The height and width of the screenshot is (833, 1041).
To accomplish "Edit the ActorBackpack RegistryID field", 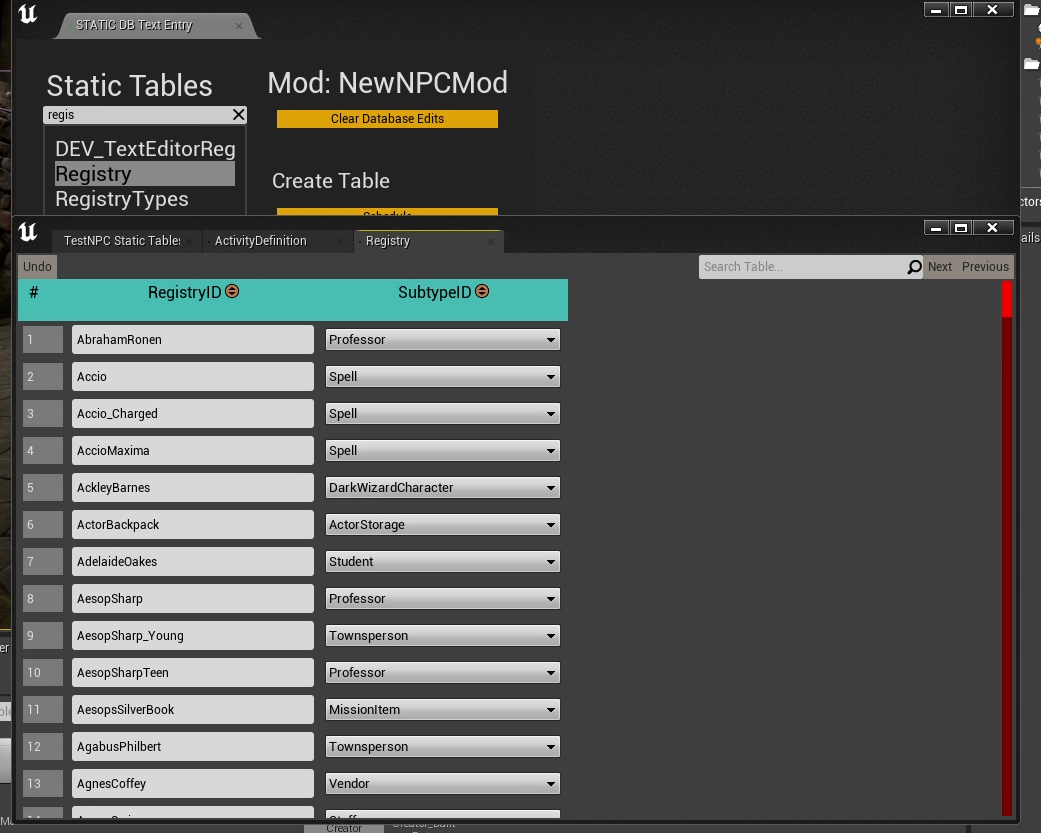I will point(193,525).
